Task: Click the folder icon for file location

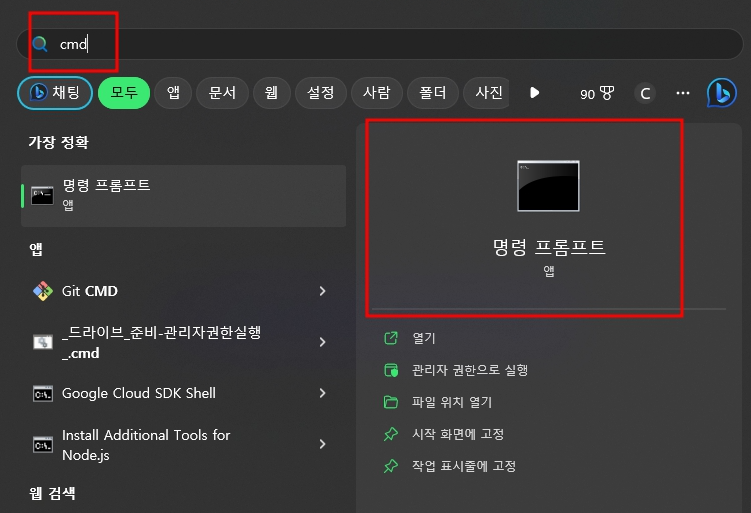Action: pos(391,402)
